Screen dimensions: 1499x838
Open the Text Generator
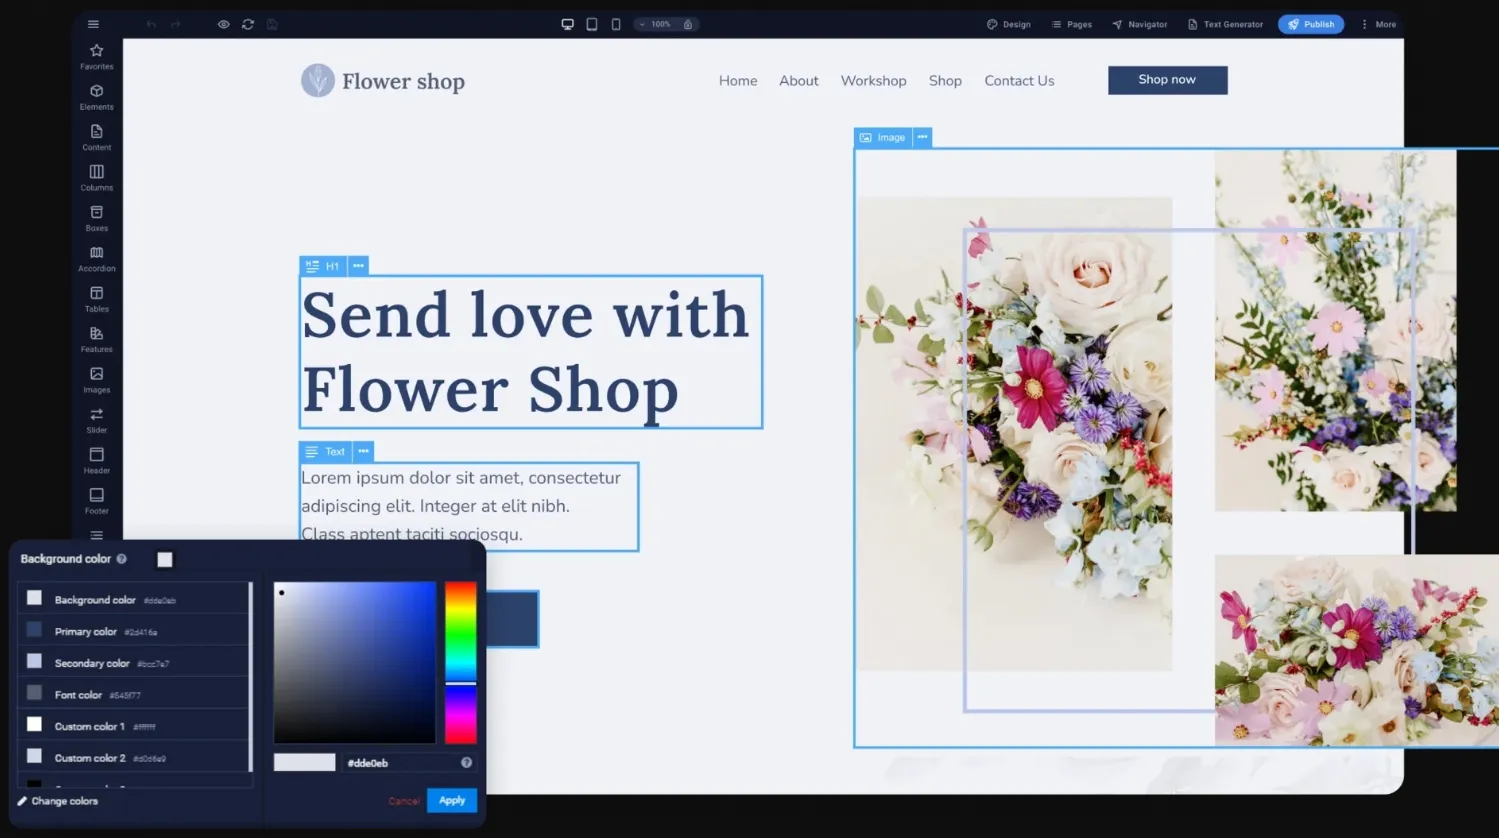pyautogui.click(x=1225, y=24)
